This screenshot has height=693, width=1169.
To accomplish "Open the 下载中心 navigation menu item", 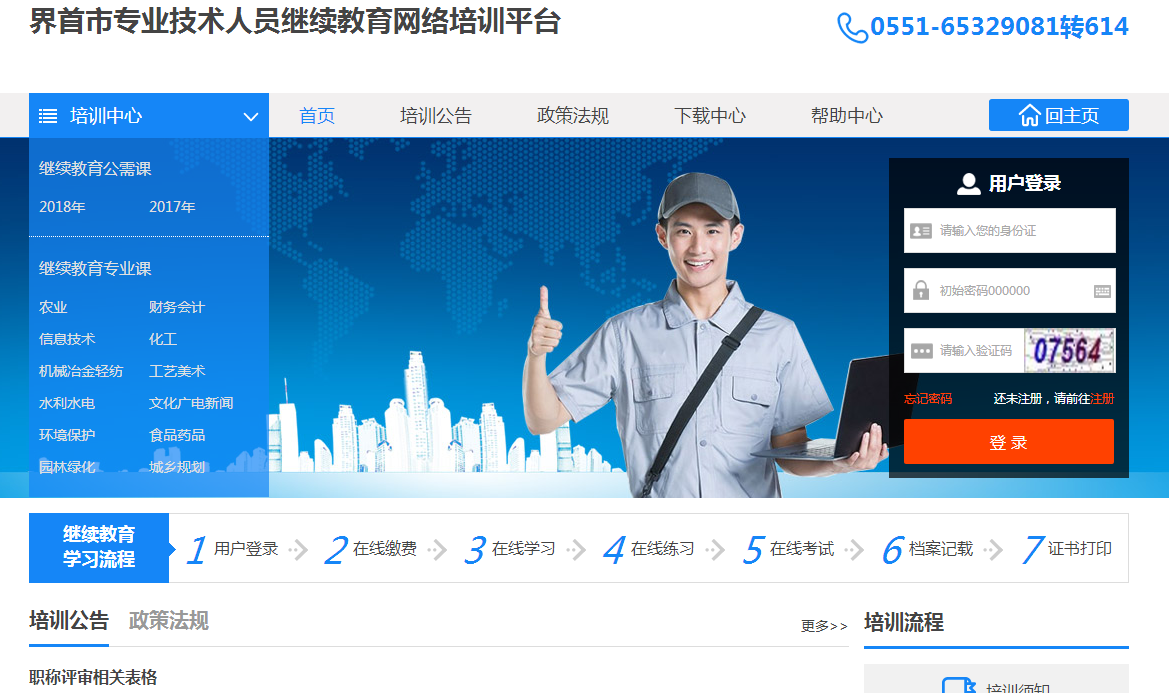I will click(x=709, y=116).
